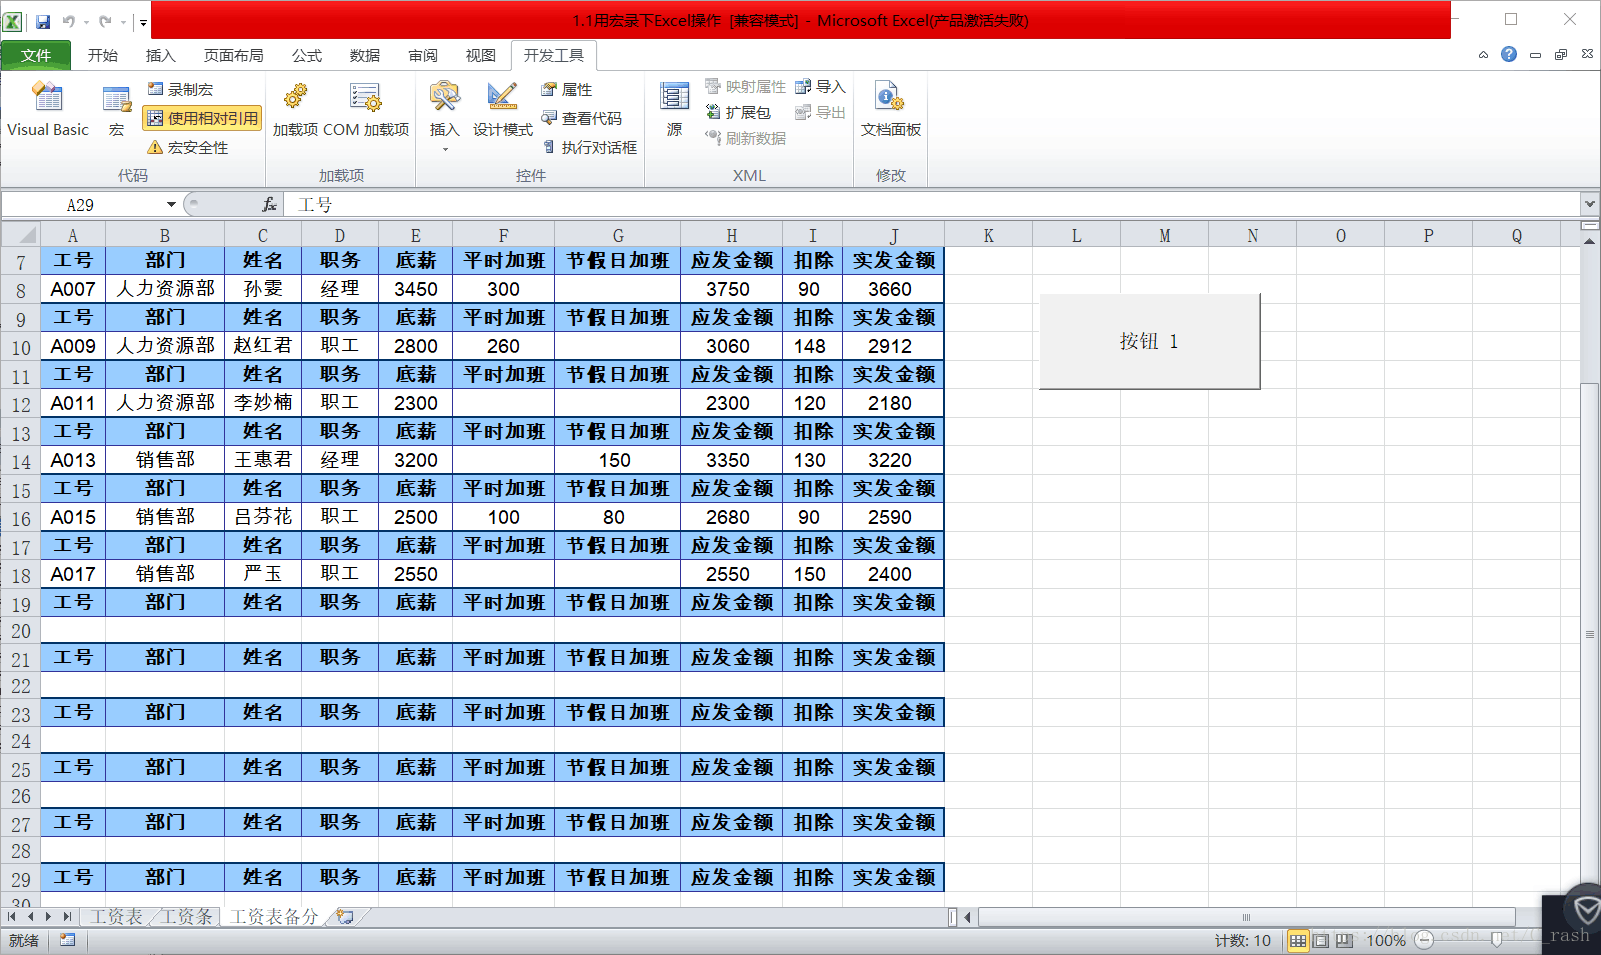Click the fx insert function button

[269, 204]
